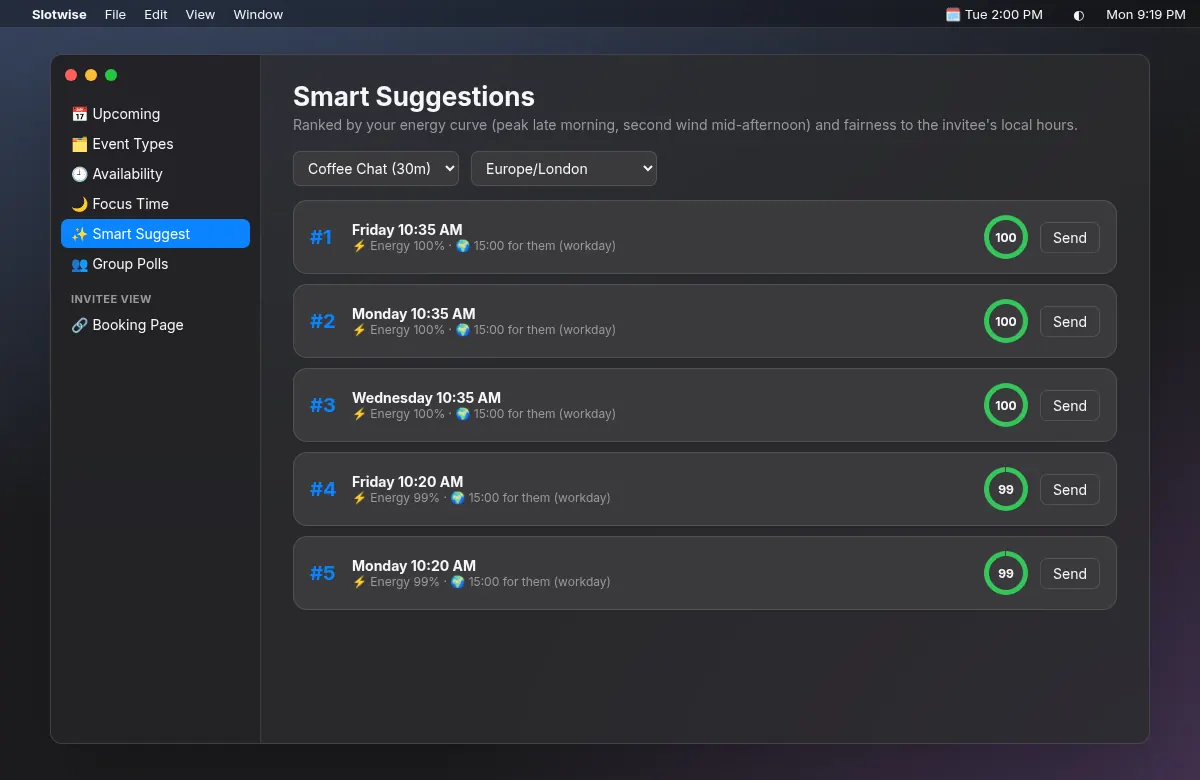Click the "Ranked by your energy curve" description
Viewport: 1200px width, 780px height.
click(685, 126)
